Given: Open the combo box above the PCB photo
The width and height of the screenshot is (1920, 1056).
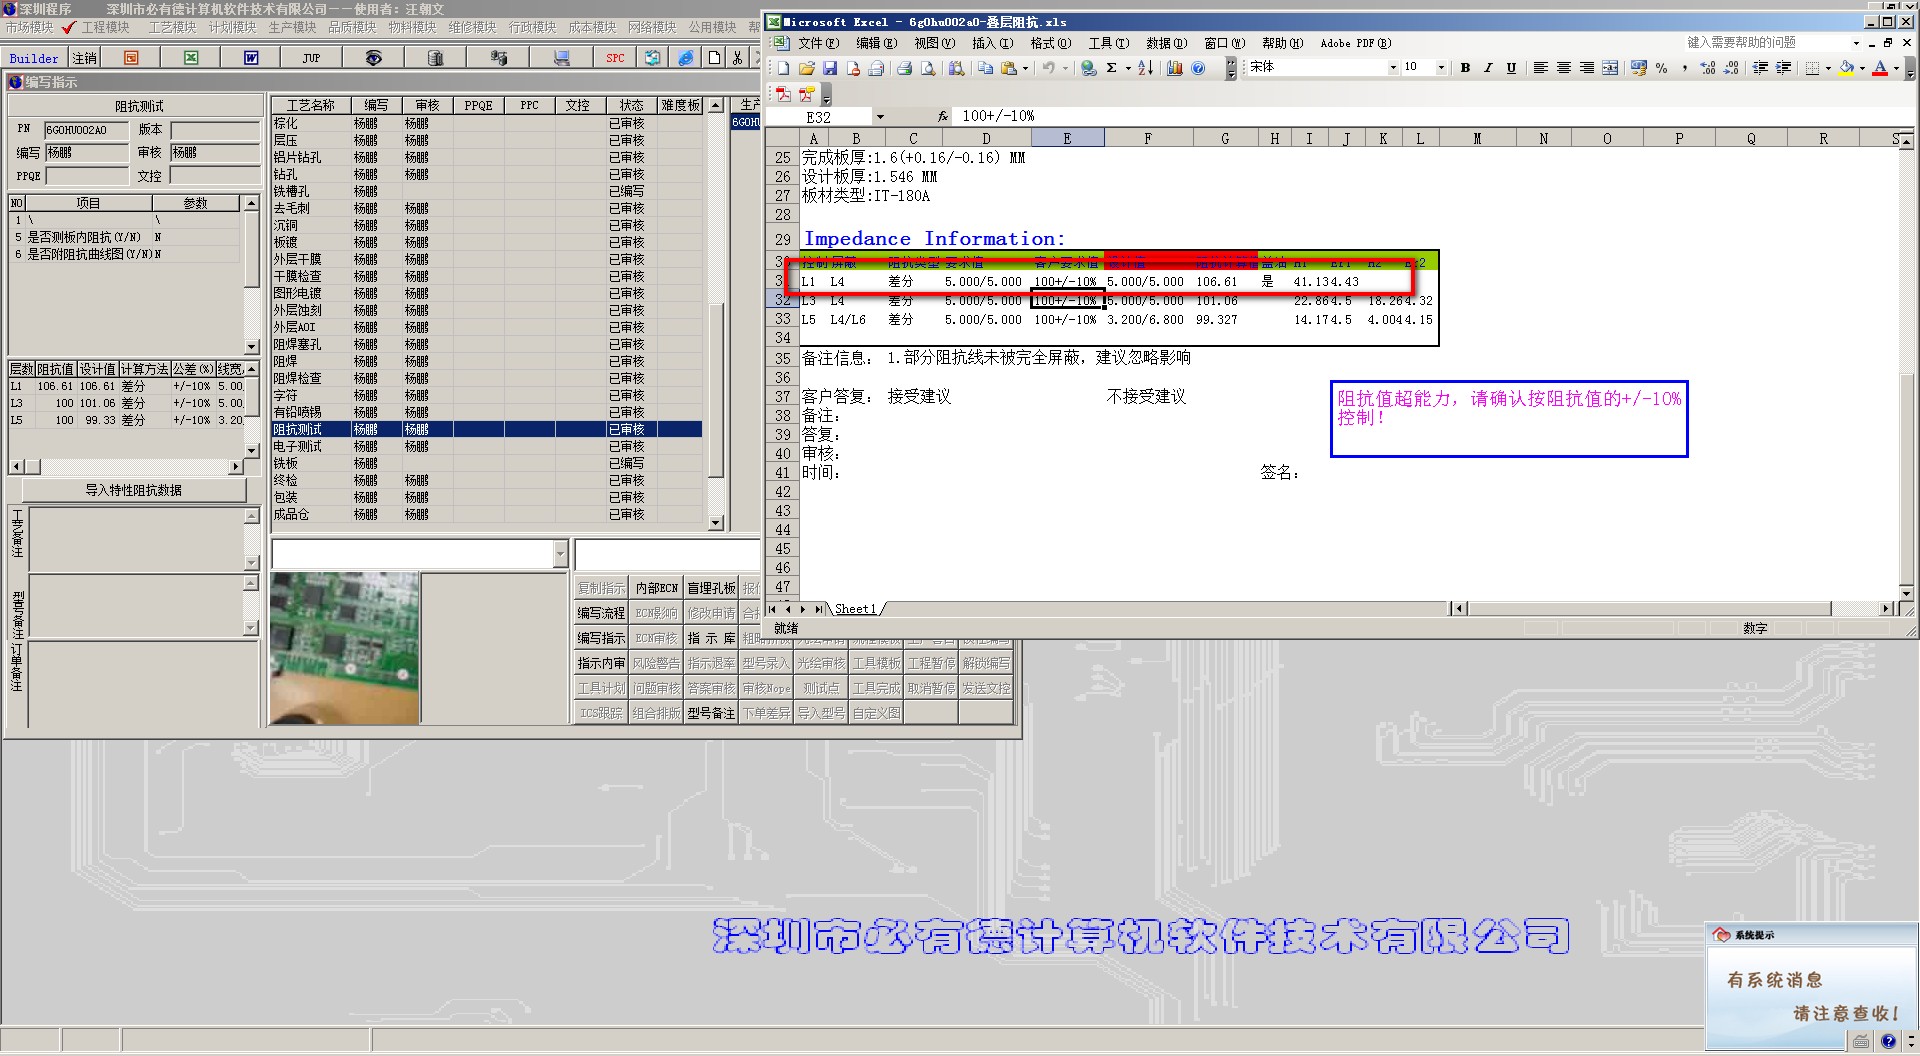Looking at the screenshot, I should [420, 554].
